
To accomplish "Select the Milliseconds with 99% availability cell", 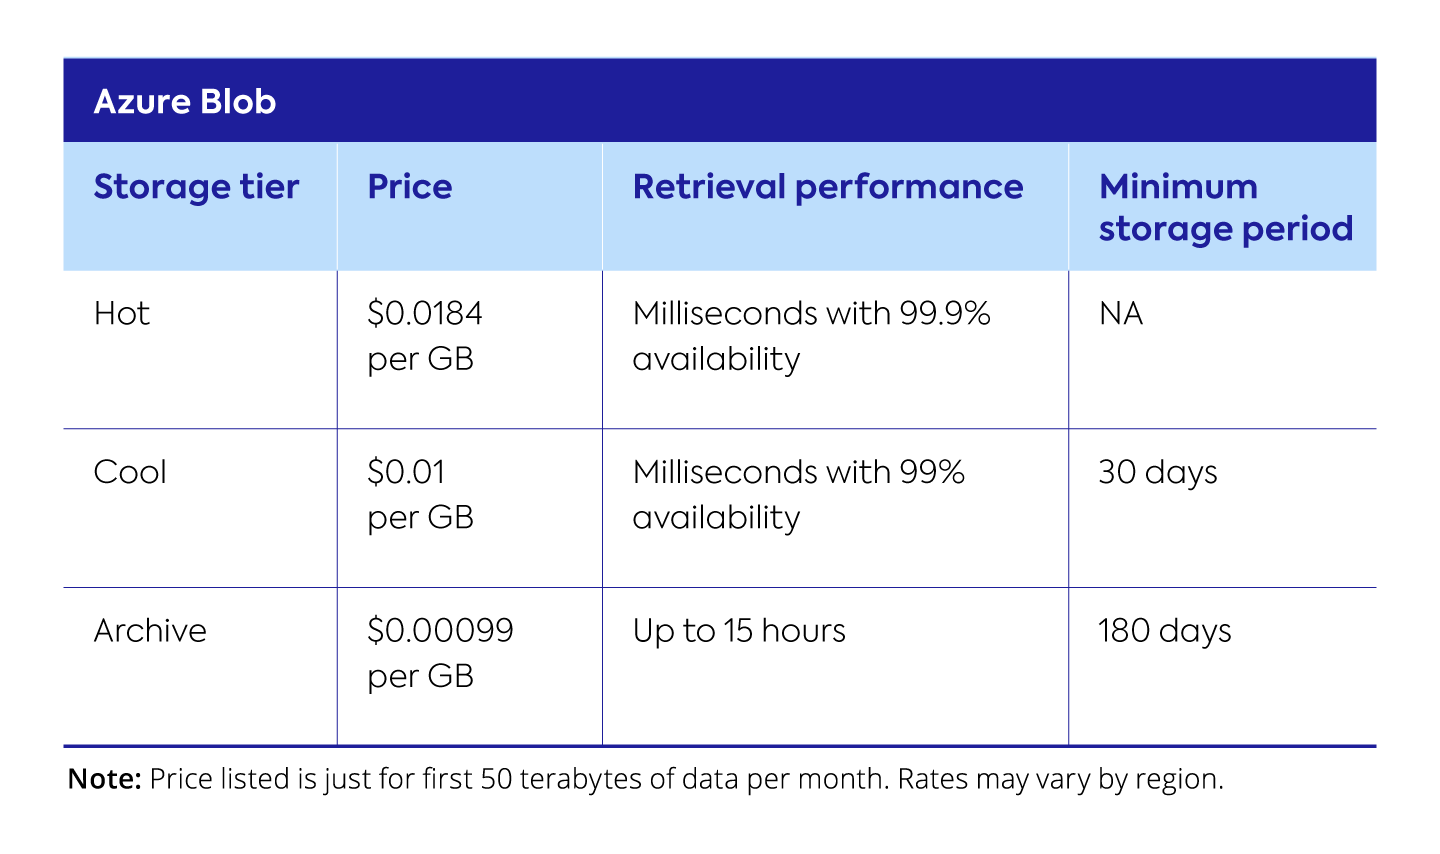I will (x=798, y=494).
